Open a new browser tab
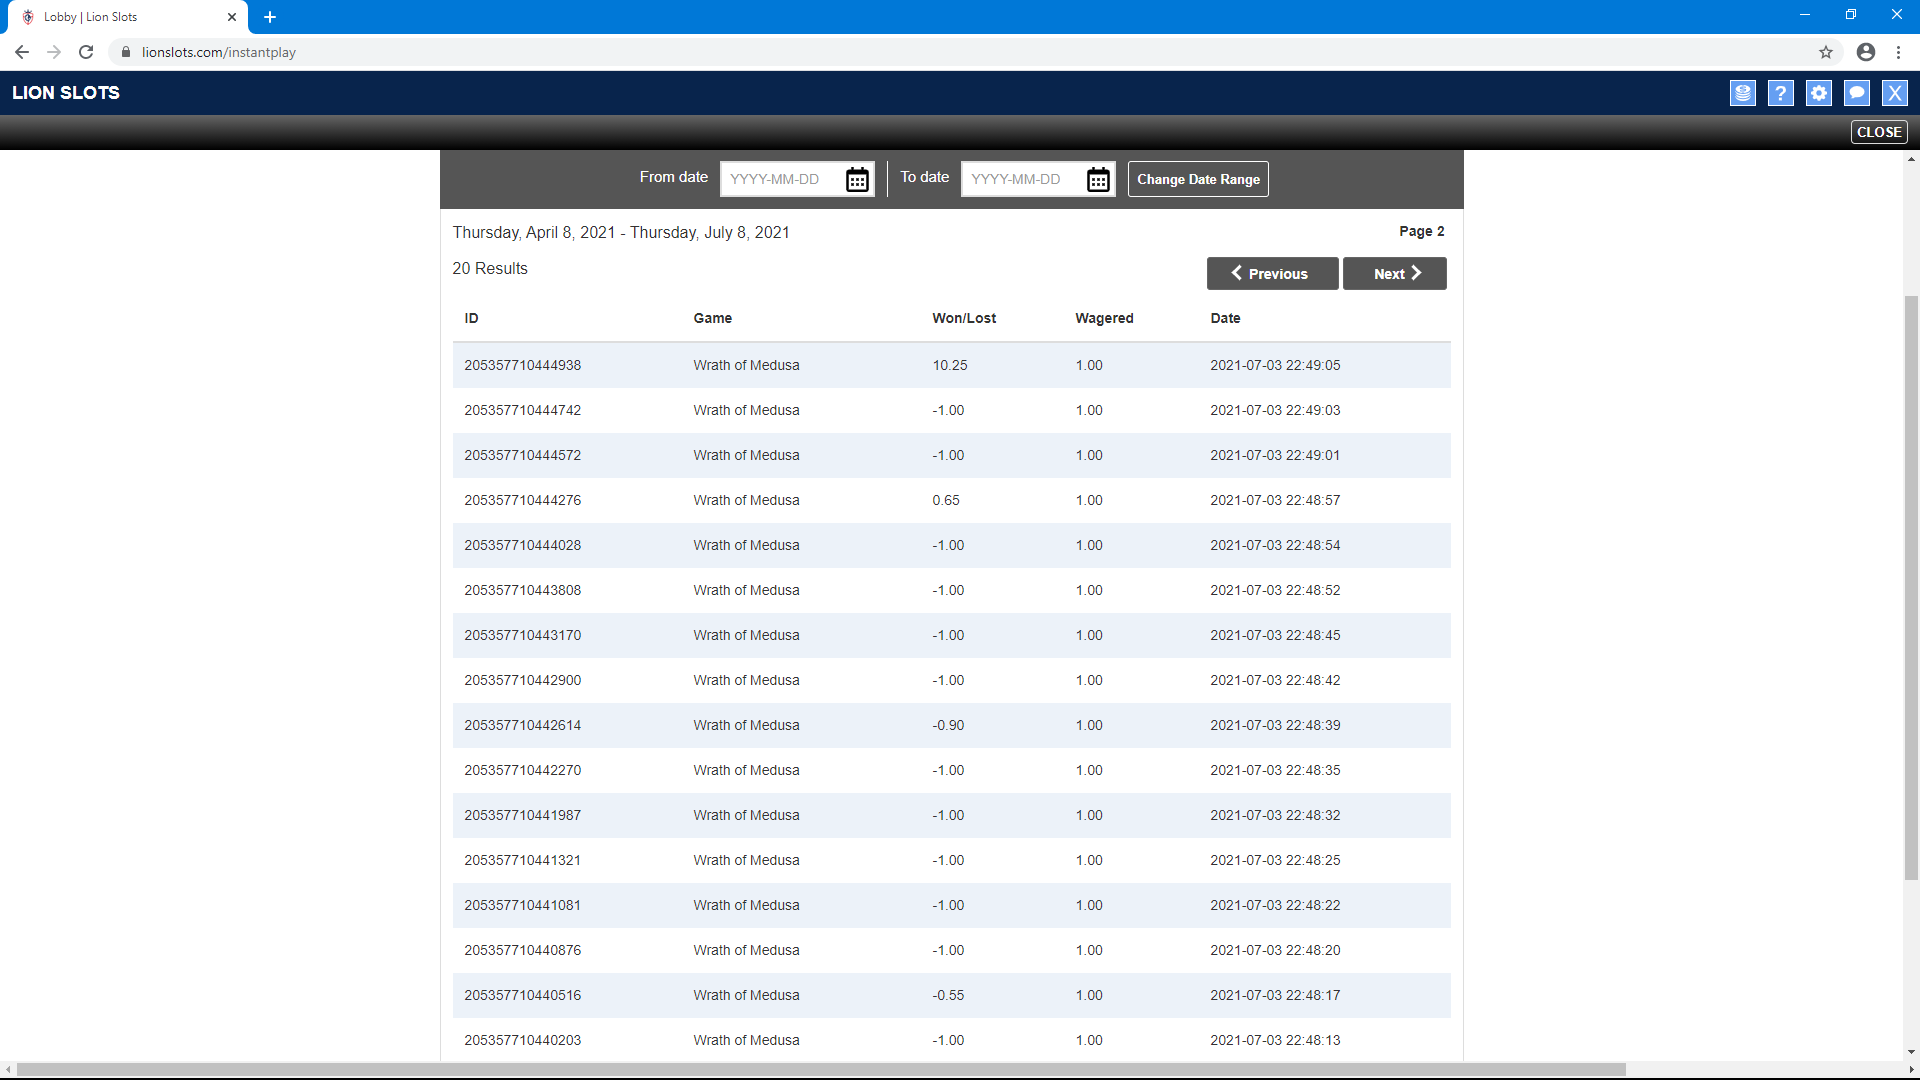The image size is (1920, 1080). [x=270, y=17]
